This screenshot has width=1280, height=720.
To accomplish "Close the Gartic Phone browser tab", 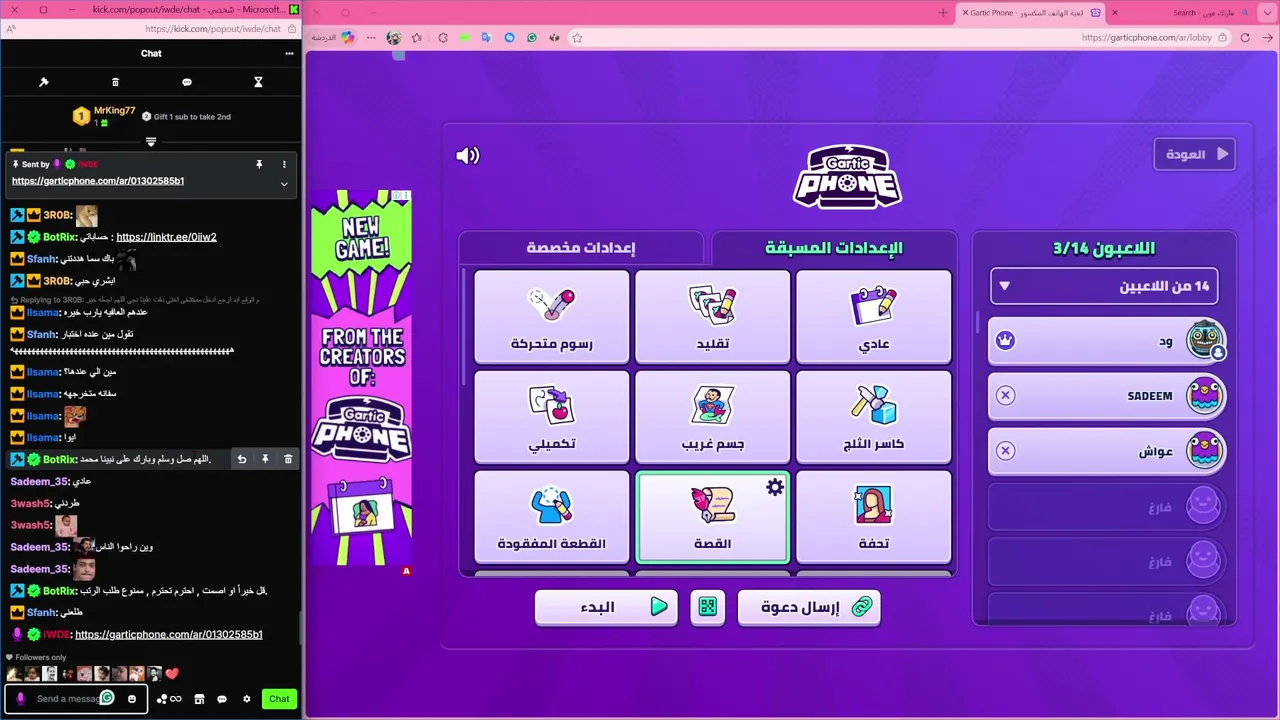I will [965, 13].
